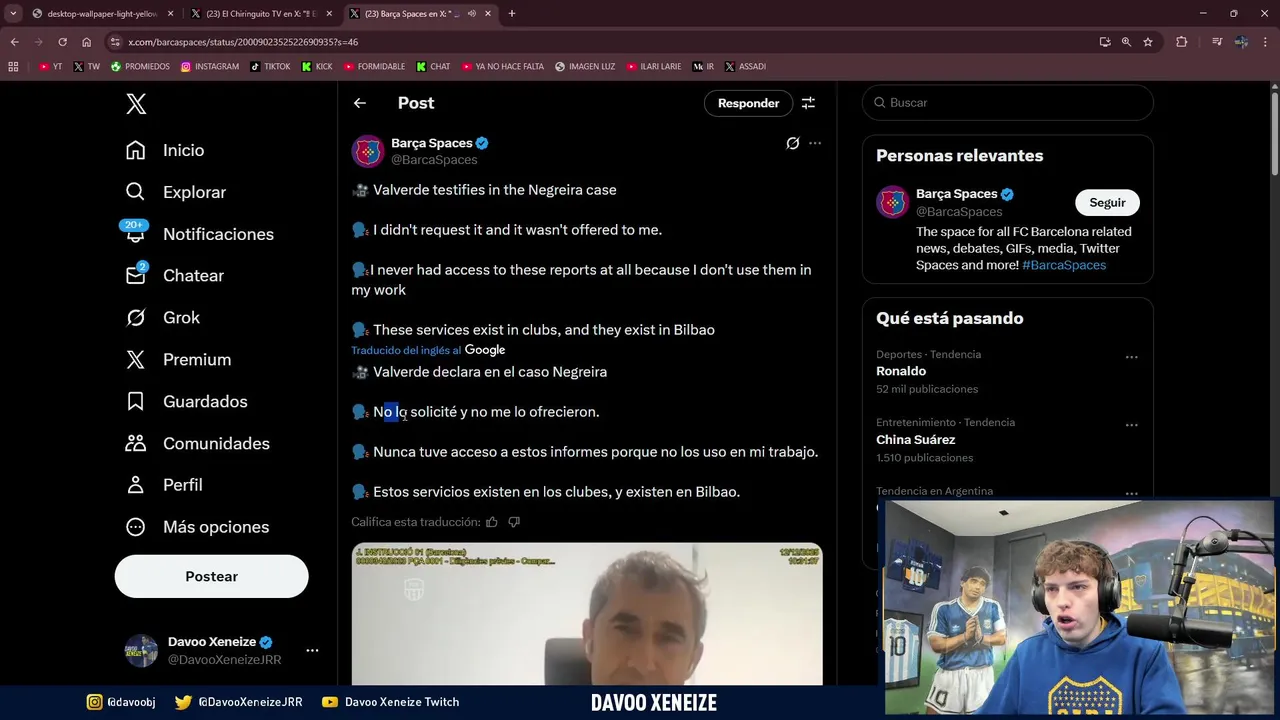Open browser zoom magnifier icon
The height and width of the screenshot is (720, 1280).
point(1126,42)
